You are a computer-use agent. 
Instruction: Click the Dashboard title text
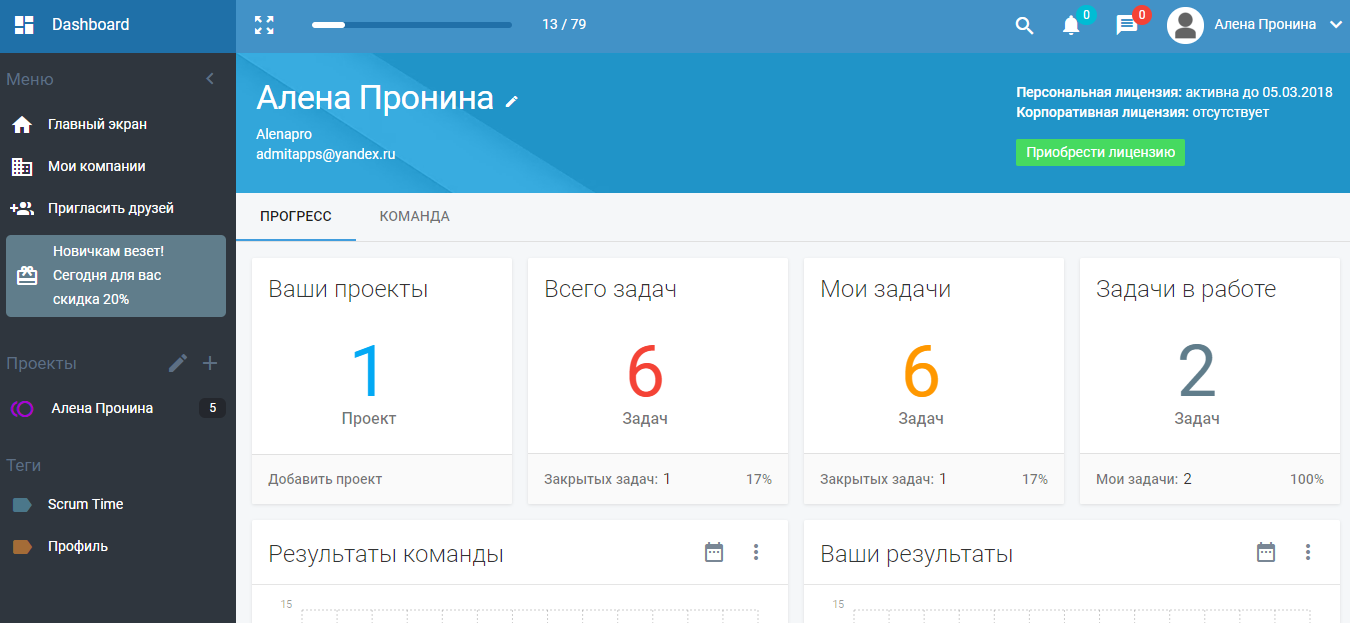pyautogui.click(x=91, y=24)
